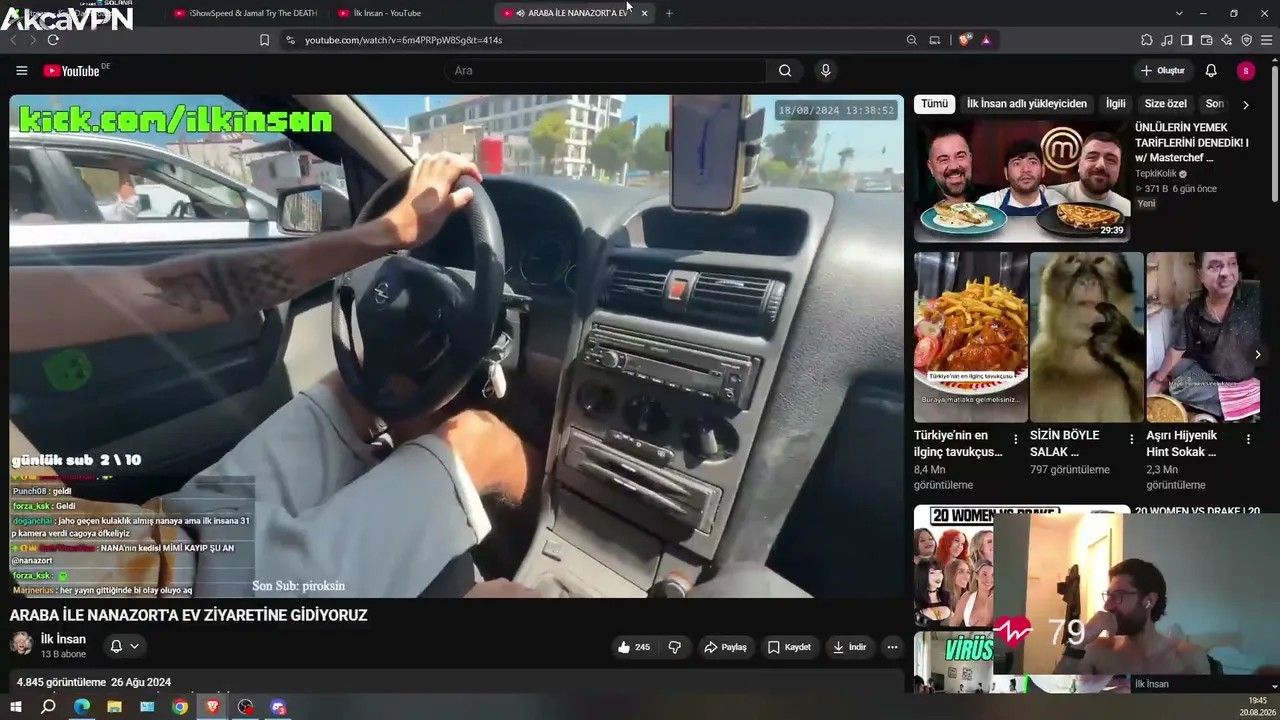The width and height of the screenshot is (1280, 720).
Task: Open the Masterchef video thumbnail
Action: (1022, 182)
